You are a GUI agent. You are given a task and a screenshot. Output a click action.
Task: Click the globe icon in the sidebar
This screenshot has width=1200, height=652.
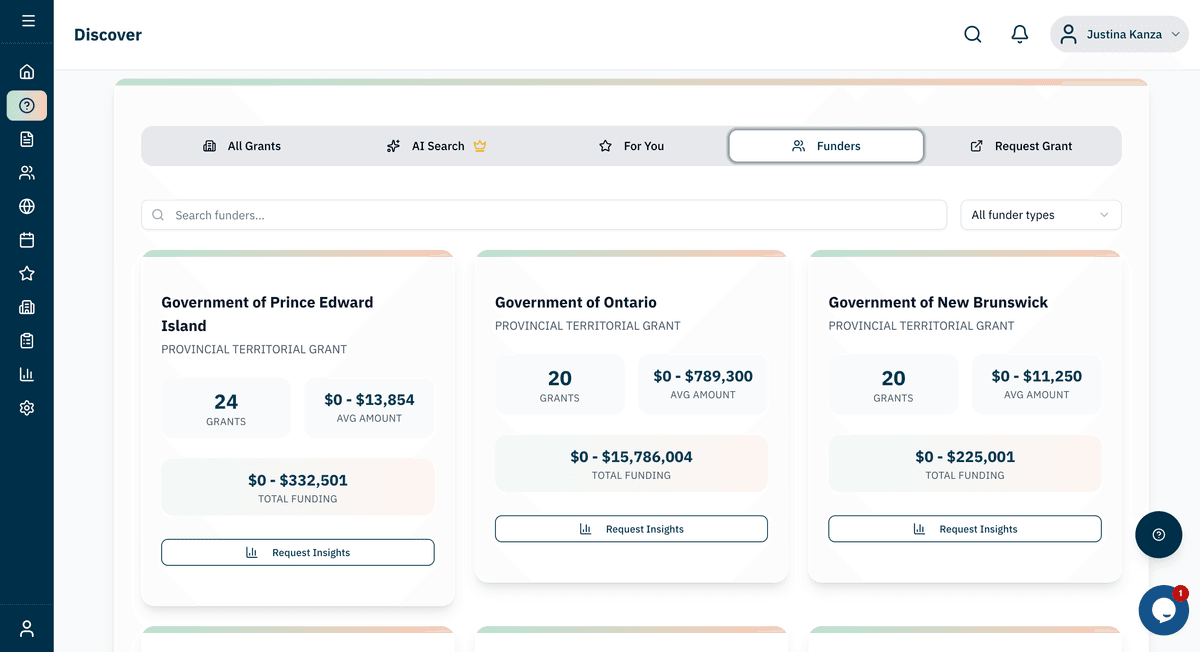pyautogui.click(x=26, y=206)
